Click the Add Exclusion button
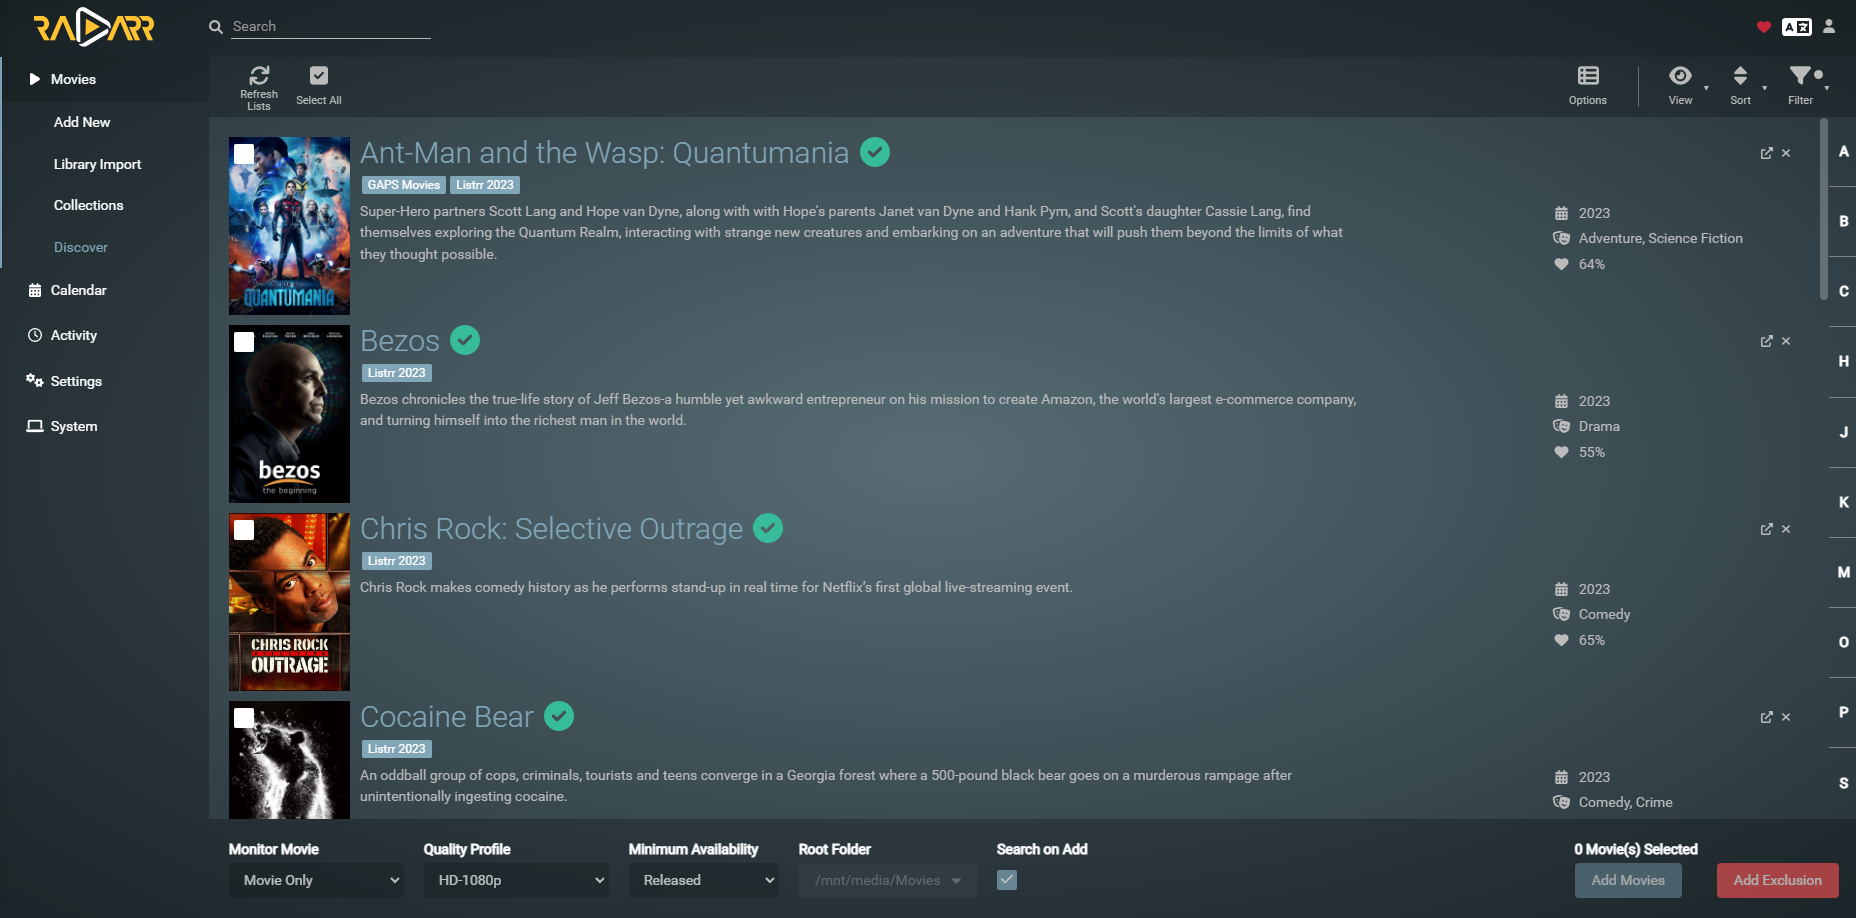Viewport: 1856px width, 918px height. coord(1777,880)
